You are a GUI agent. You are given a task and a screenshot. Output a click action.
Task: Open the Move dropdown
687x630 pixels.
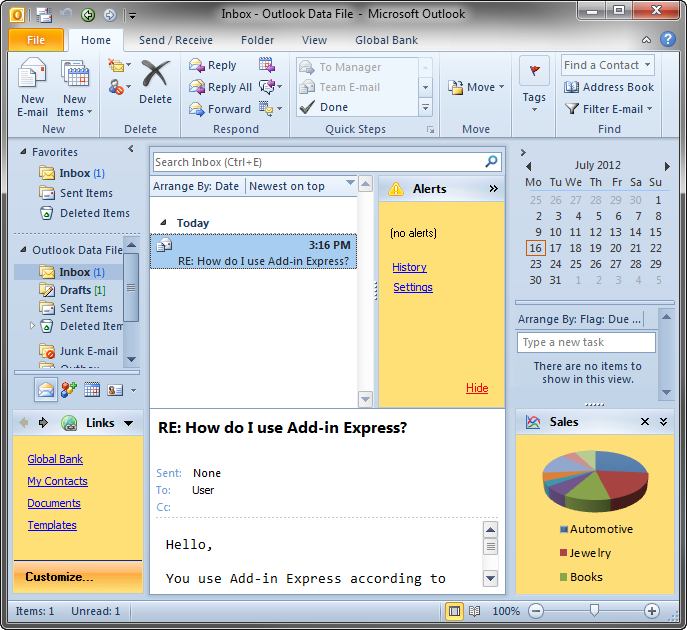[476, 87]
